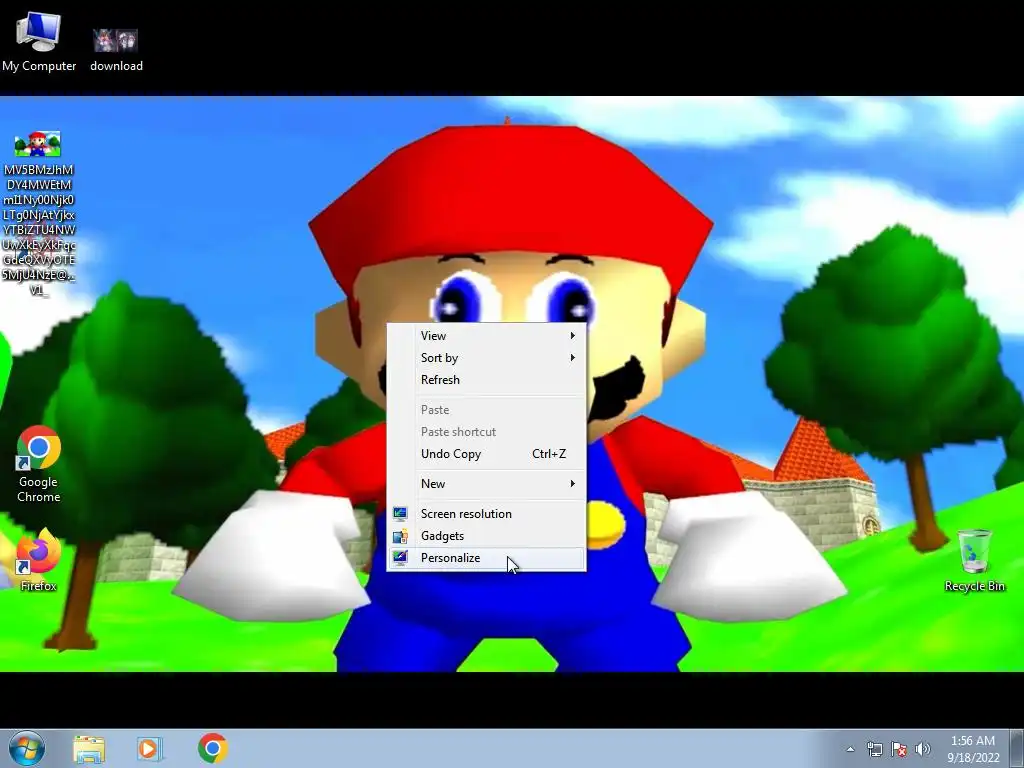Click the Personalize menu icon
The width and height of the screenshot is (1024, 768).
(x=400, y=558)
